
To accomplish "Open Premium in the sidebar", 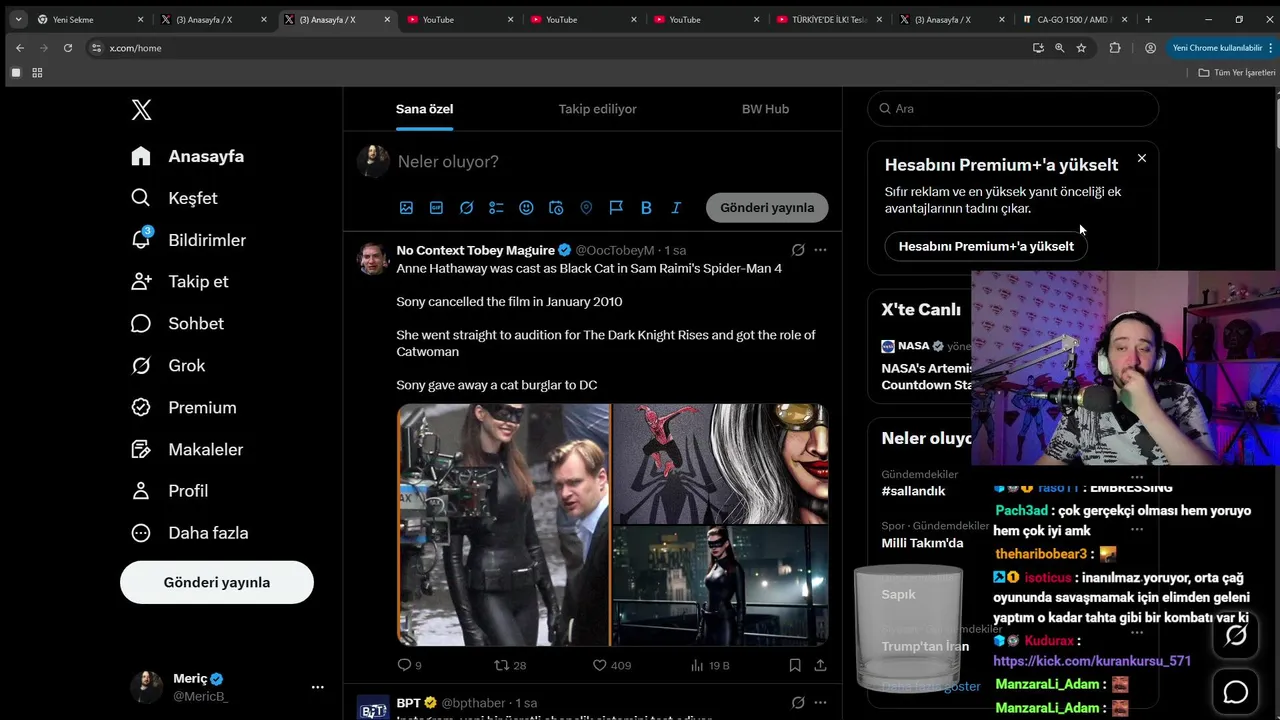I will (184, 408).
